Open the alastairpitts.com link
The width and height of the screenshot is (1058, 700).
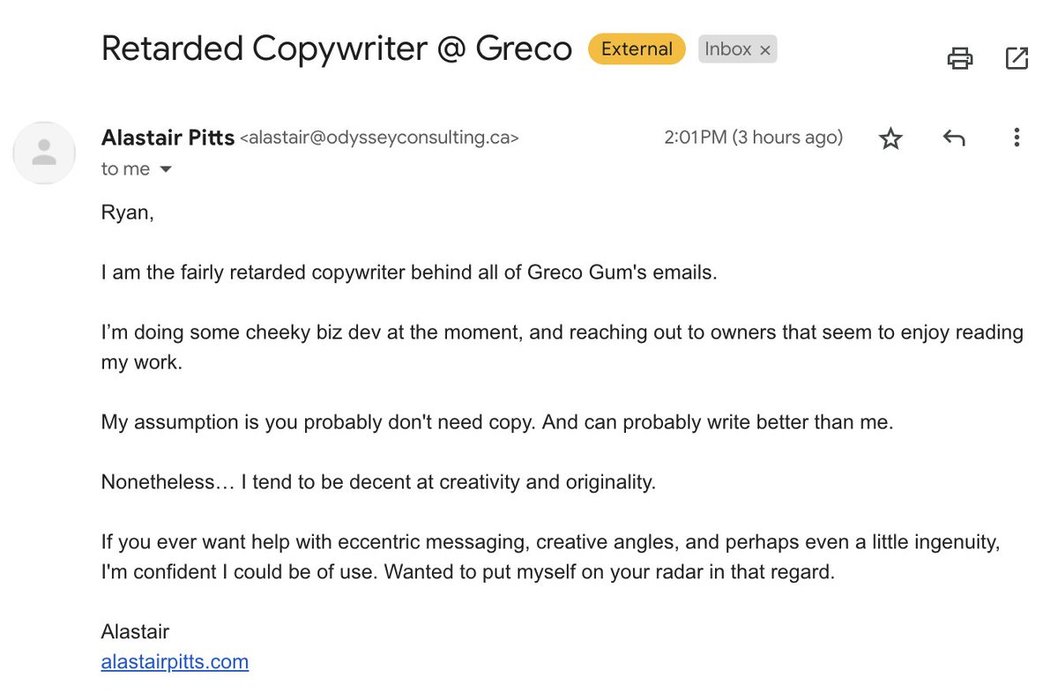click(175, 662)
